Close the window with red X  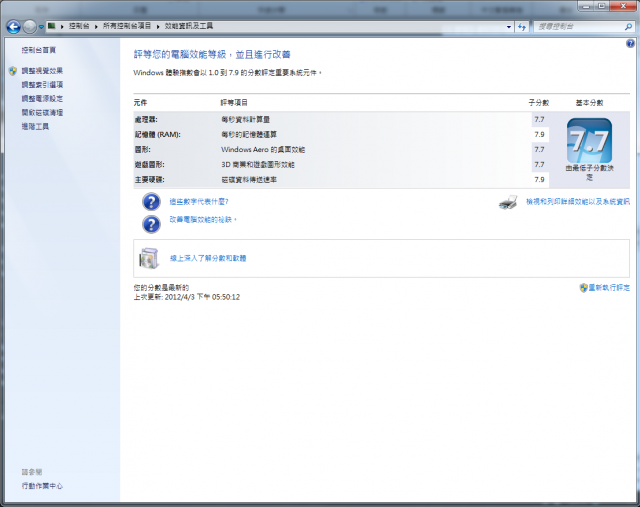(x=623, y=6)
